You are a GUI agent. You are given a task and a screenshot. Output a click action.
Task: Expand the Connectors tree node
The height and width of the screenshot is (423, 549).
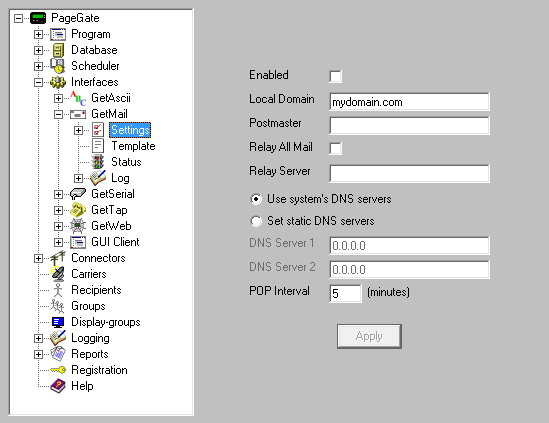pyautogui.click(x=38, y=258)
